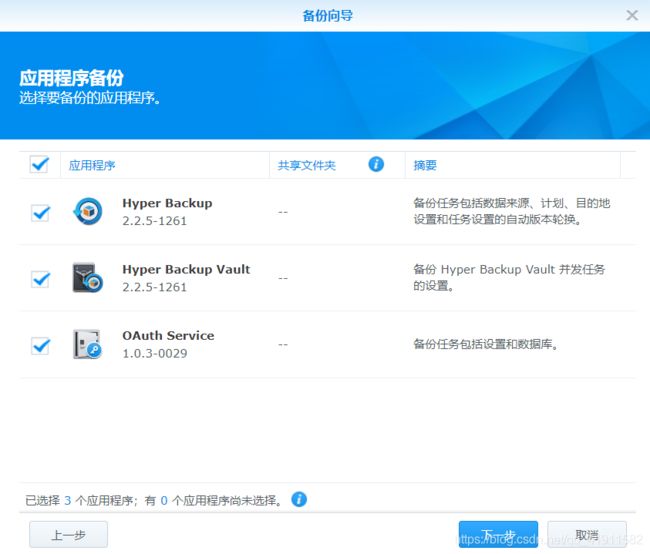Click the 备份向导 dialog title
650x554 pixels.
[327, 16]
